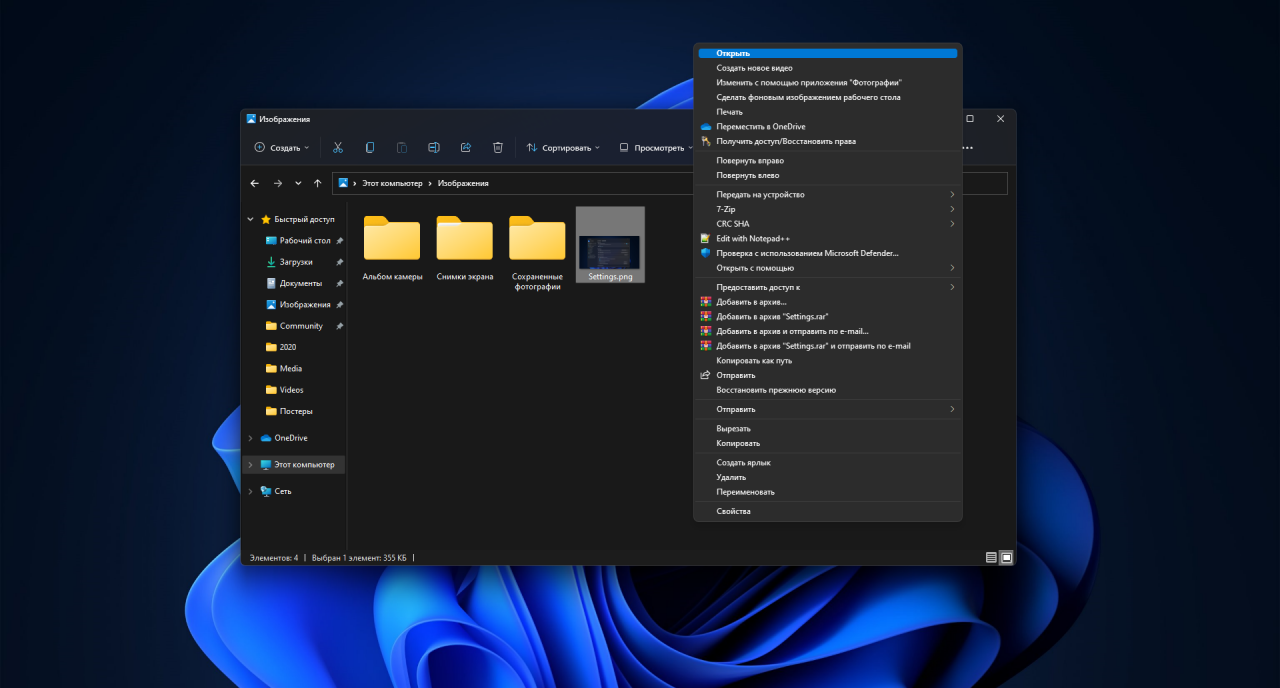Collapse the Быстрый доступ section
Viewport: 1280px width, 688px height.
click(250, 219)
